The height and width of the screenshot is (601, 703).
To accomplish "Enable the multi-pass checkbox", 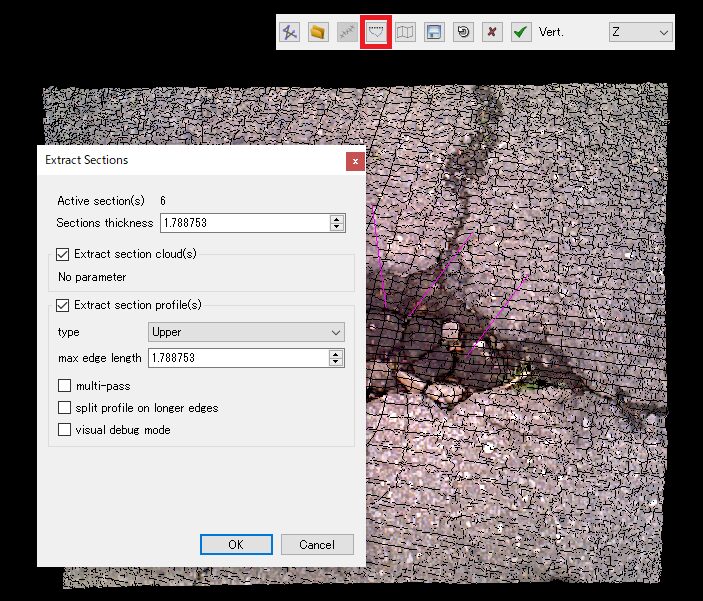I will click(65, 386).
